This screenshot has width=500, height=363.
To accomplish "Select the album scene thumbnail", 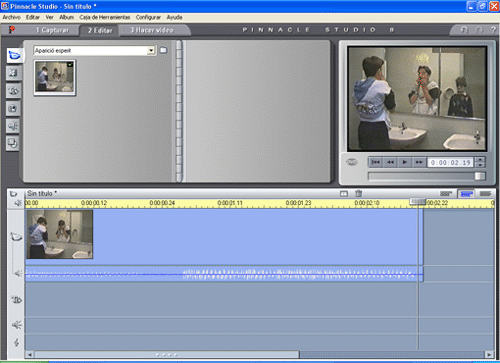I will point(55,77).
